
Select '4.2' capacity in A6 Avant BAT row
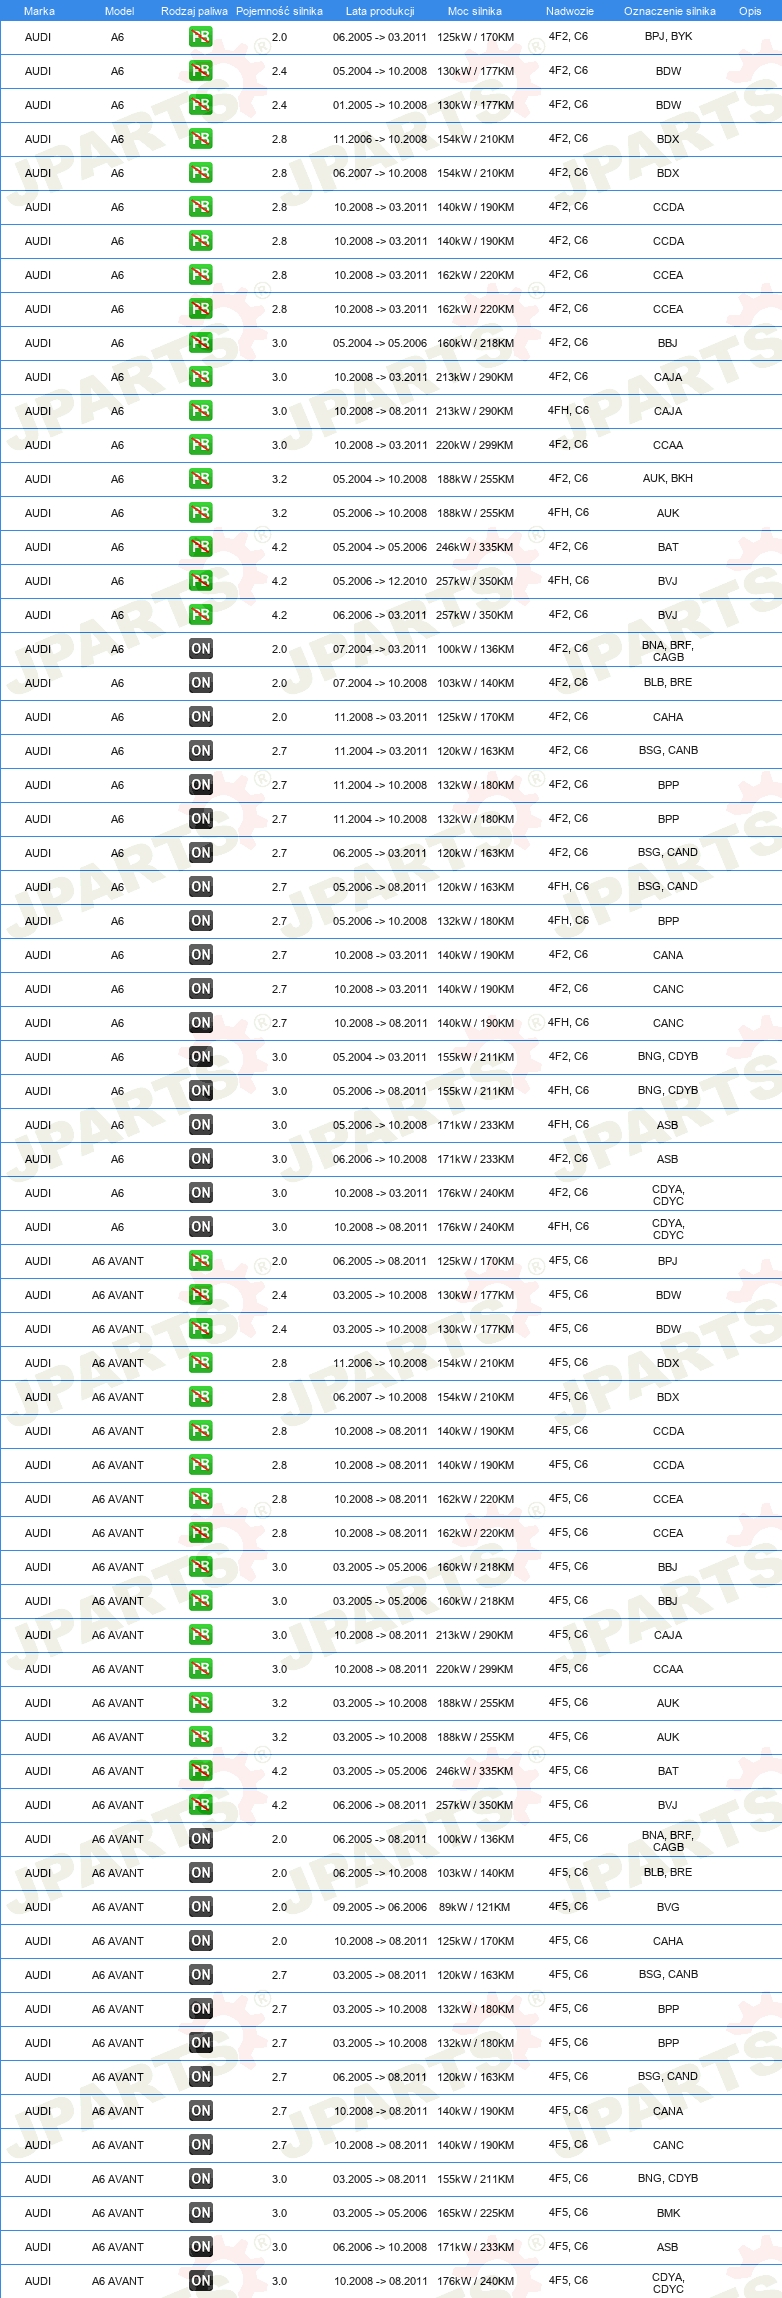(x=279, y=1771)
